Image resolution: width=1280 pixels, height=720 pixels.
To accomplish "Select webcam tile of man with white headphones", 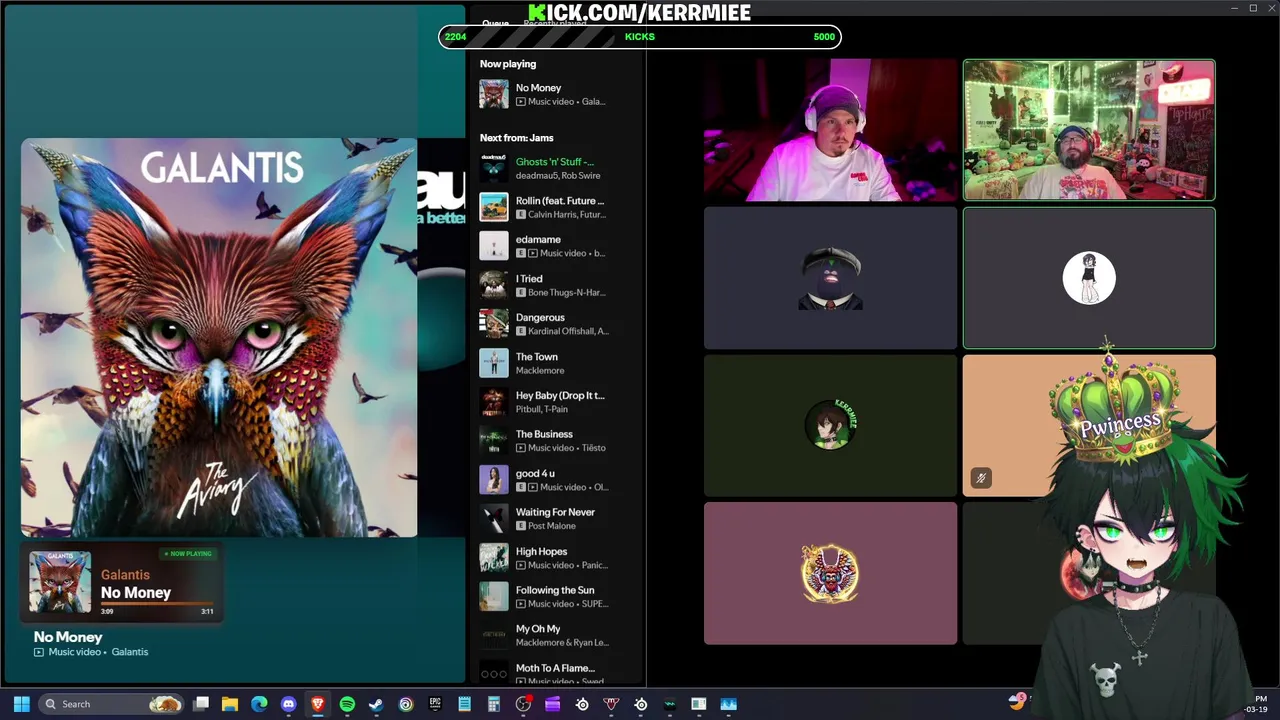I will tap(830, 130).
